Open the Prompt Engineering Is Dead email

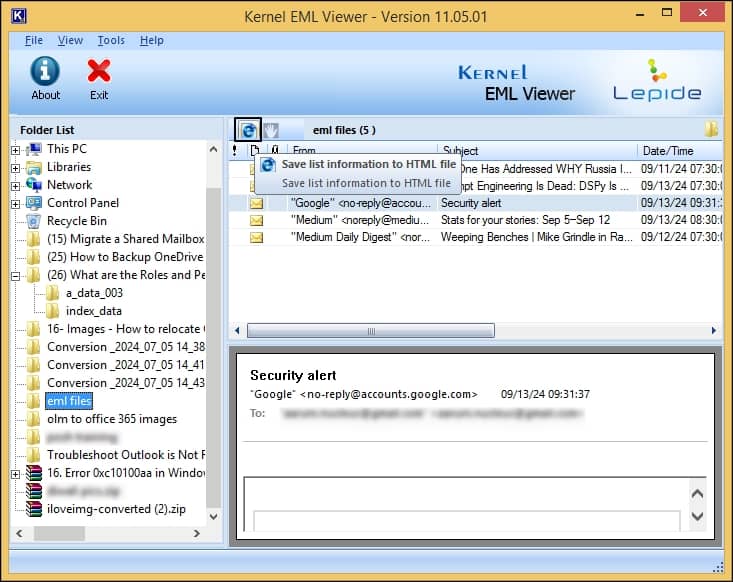pyautogui.click(x=546, y=186)
